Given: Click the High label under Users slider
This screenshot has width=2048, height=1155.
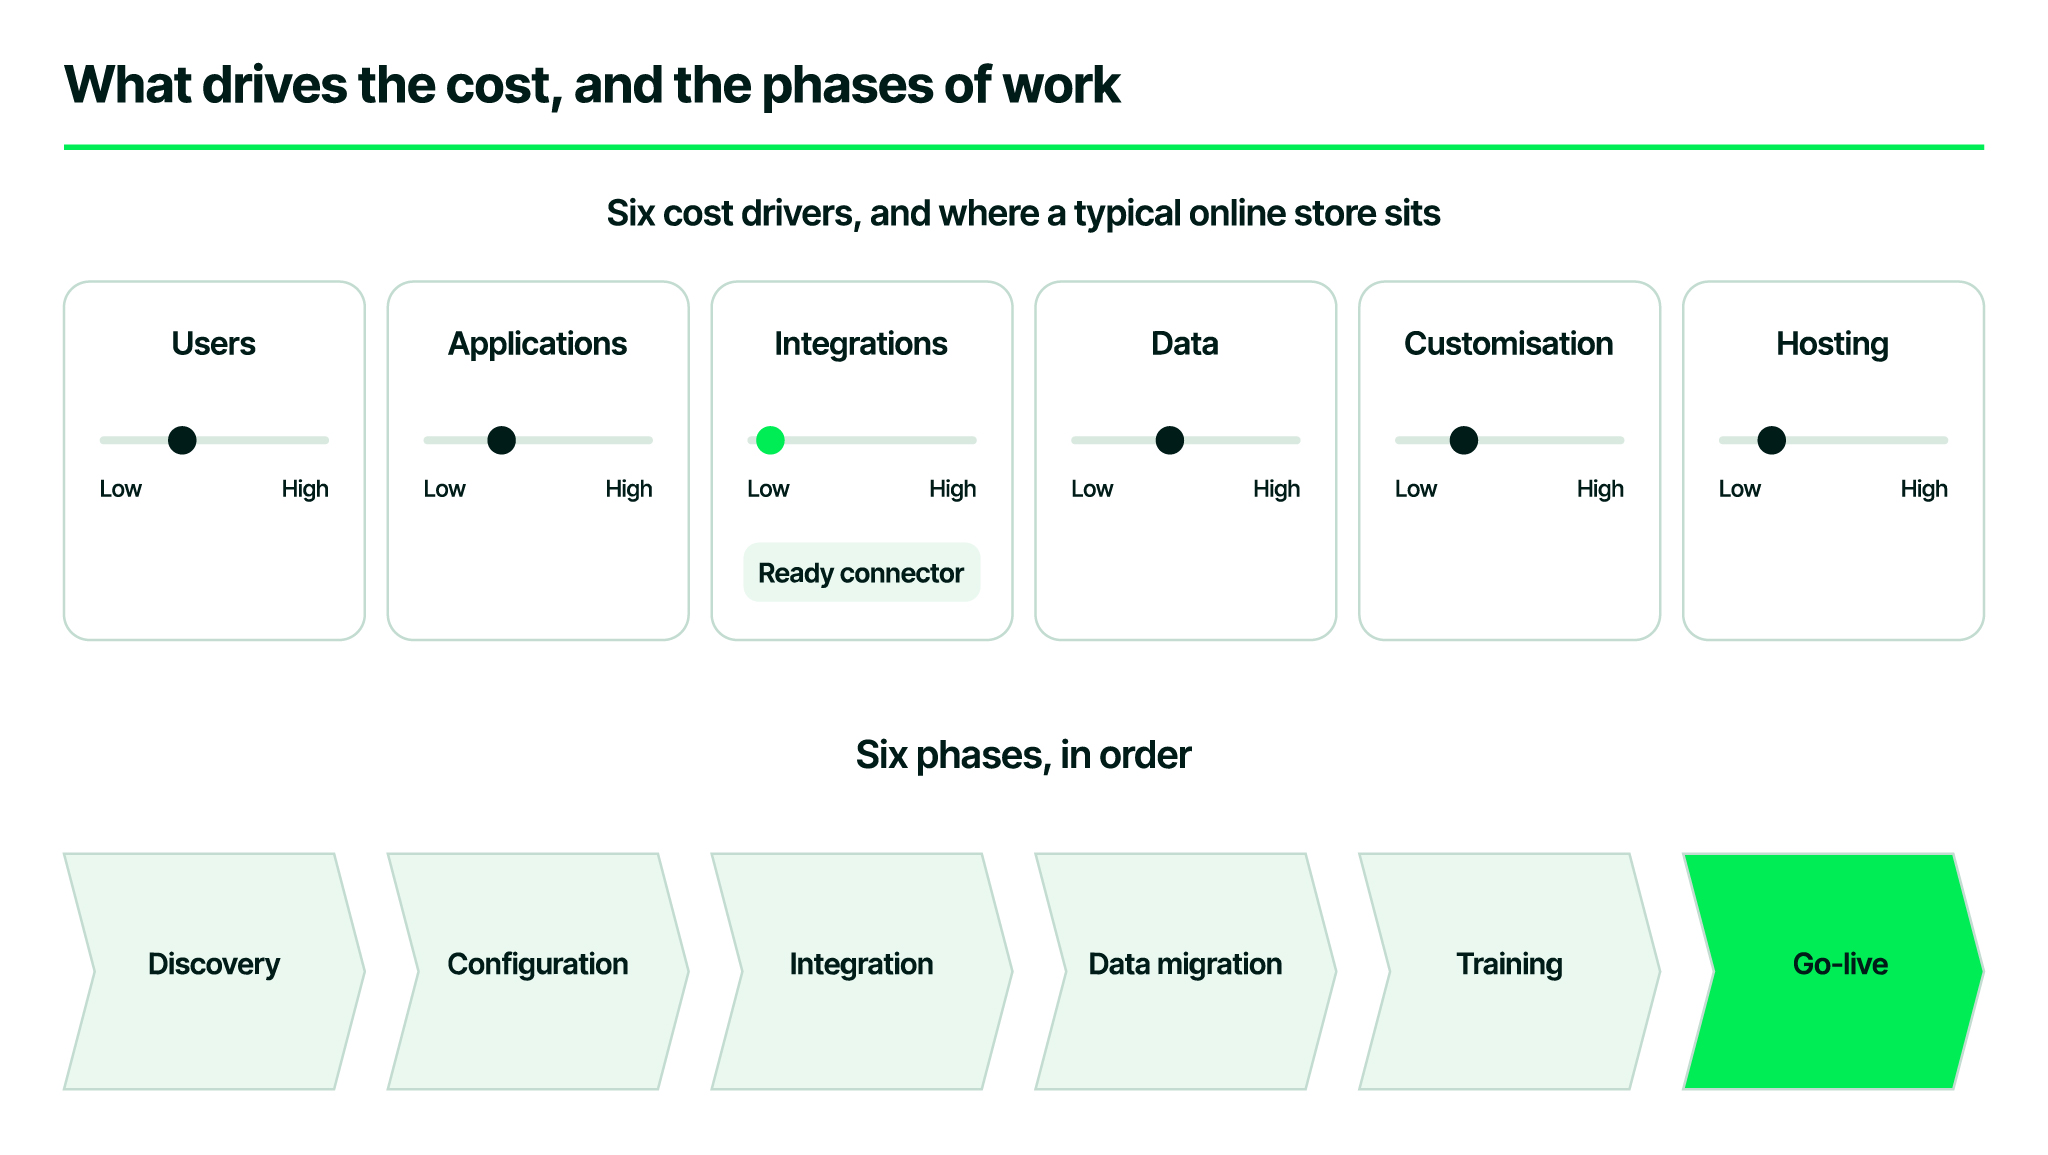Looking at the screenshot, I should [x=305, y=489].
